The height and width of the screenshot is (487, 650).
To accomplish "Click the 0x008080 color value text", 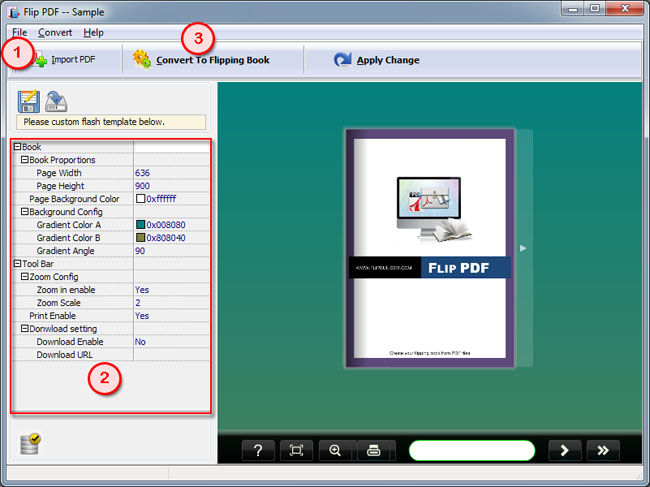I will click(166, 225).
